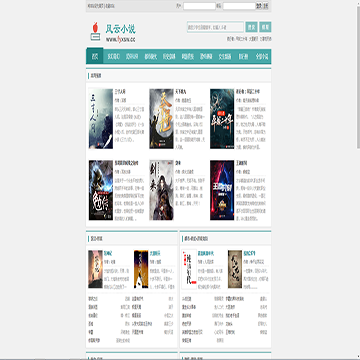The image size is (360, 360).
Task: Open the white cover with red seal
Action: coord(189,269)
